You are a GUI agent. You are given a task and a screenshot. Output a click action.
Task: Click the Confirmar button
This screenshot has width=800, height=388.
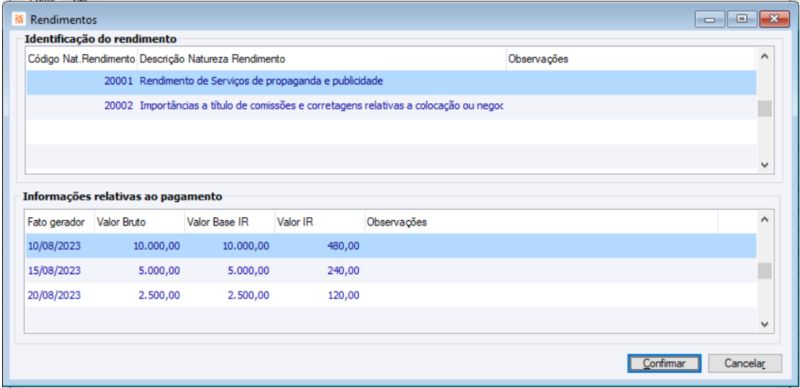tap(664, 363)
